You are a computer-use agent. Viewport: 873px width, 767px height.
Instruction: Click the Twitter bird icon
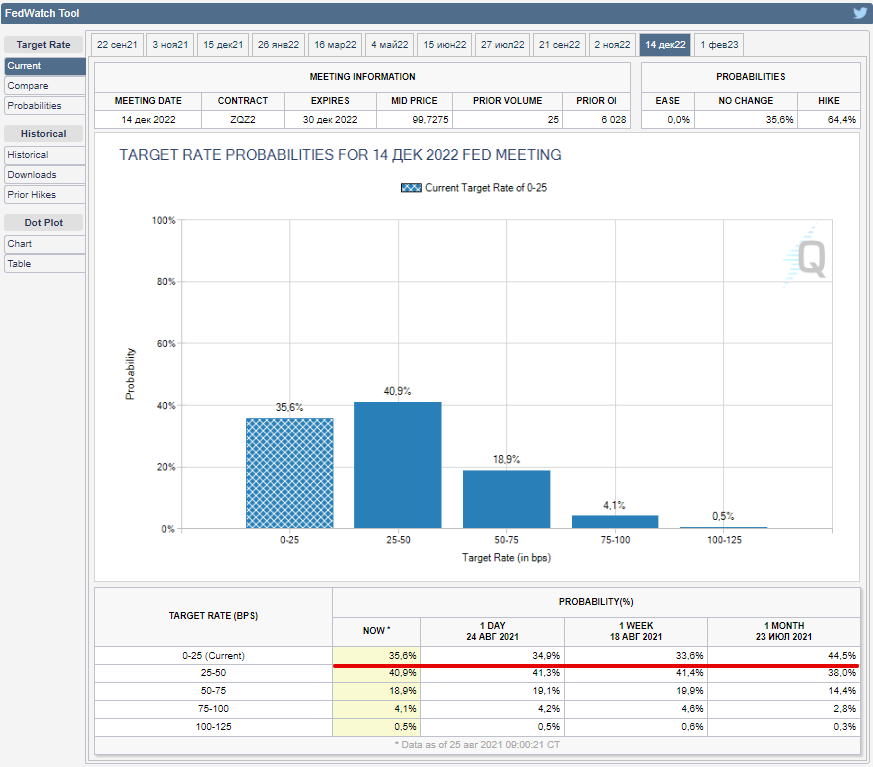tap(860, 12)
